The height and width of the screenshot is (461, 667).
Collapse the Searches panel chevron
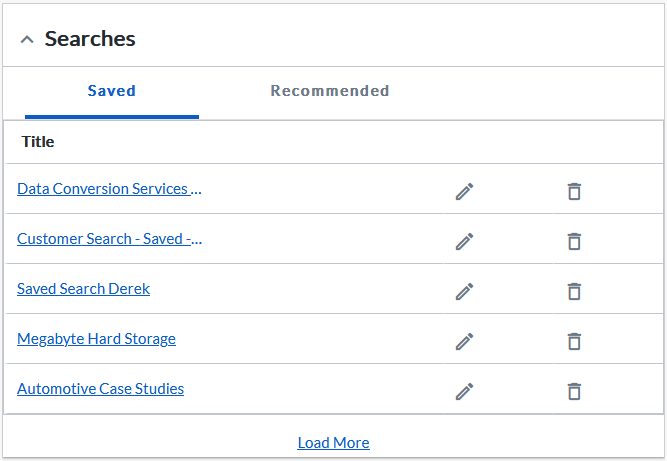pyautogui.click(x=27, y=40)
